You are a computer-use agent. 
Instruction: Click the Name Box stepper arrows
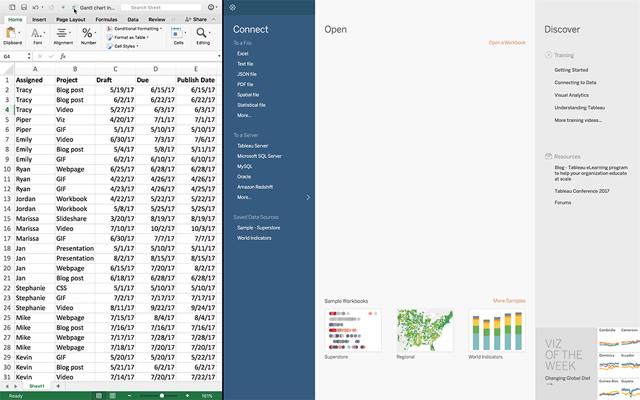(x=29, y=56)
